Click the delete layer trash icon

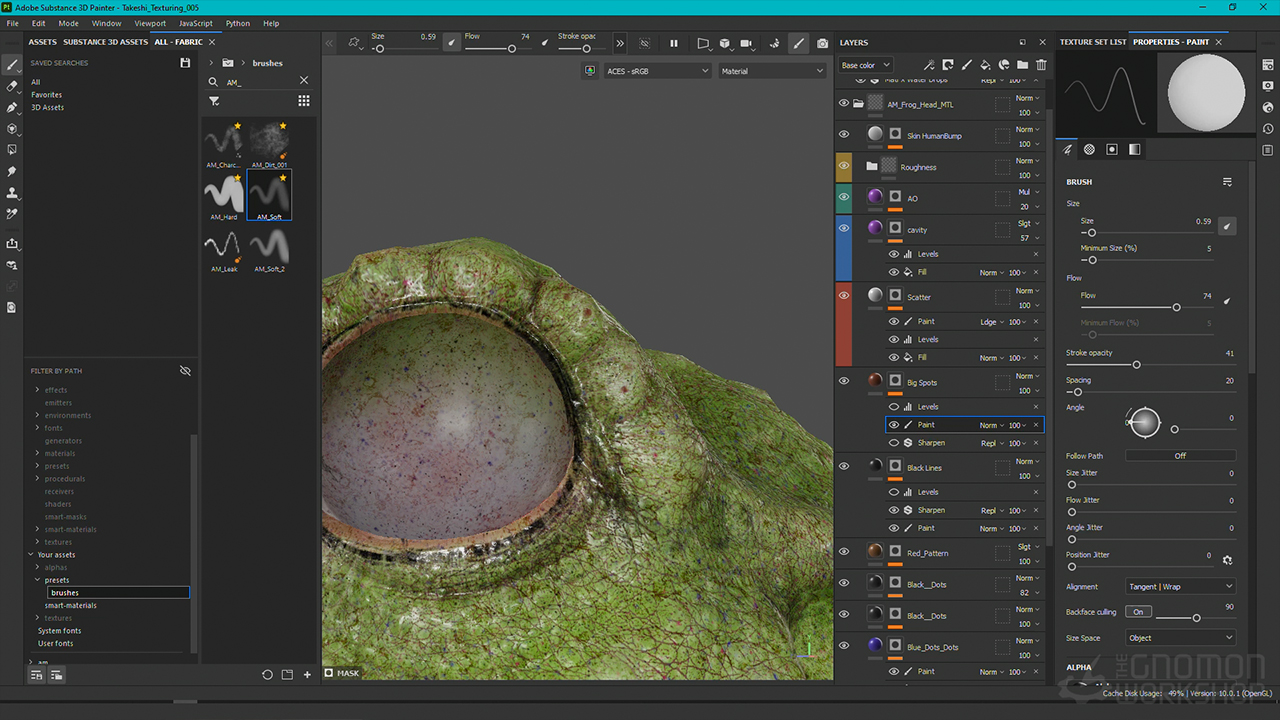[x=1041, y=65]
